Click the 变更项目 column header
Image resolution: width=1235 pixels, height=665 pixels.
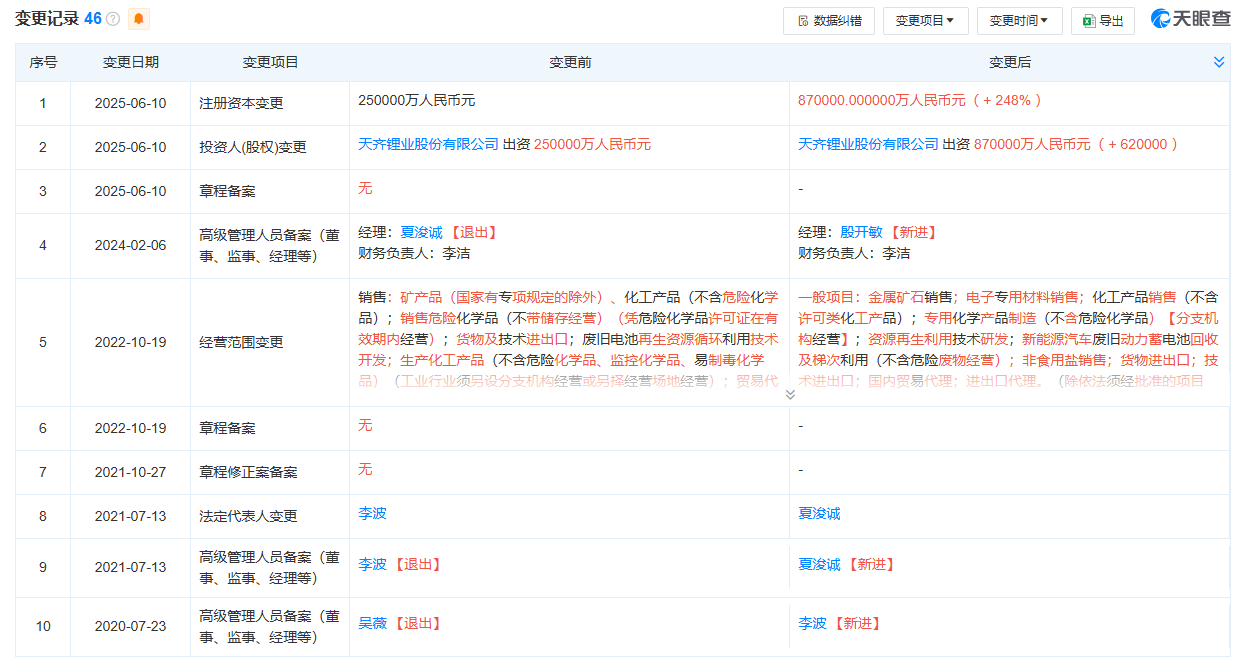(x=270, y=62)
